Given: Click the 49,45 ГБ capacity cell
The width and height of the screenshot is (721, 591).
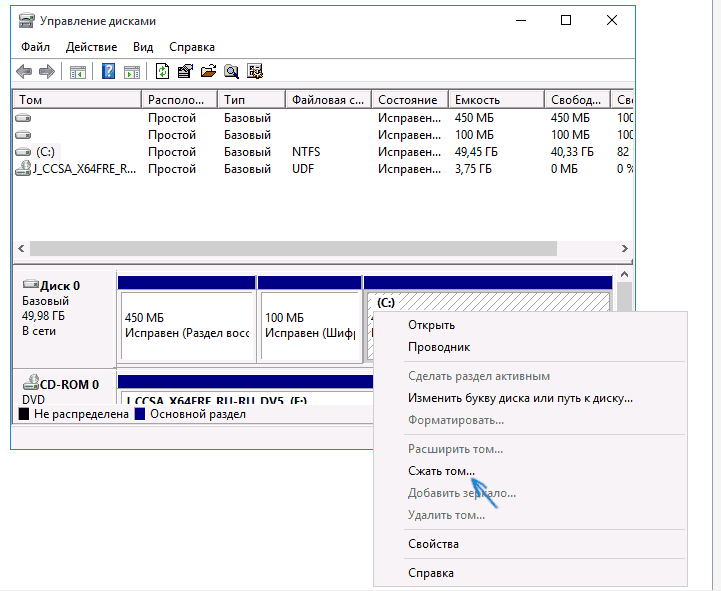Looking at the screenshot, I should click(476, 152).
